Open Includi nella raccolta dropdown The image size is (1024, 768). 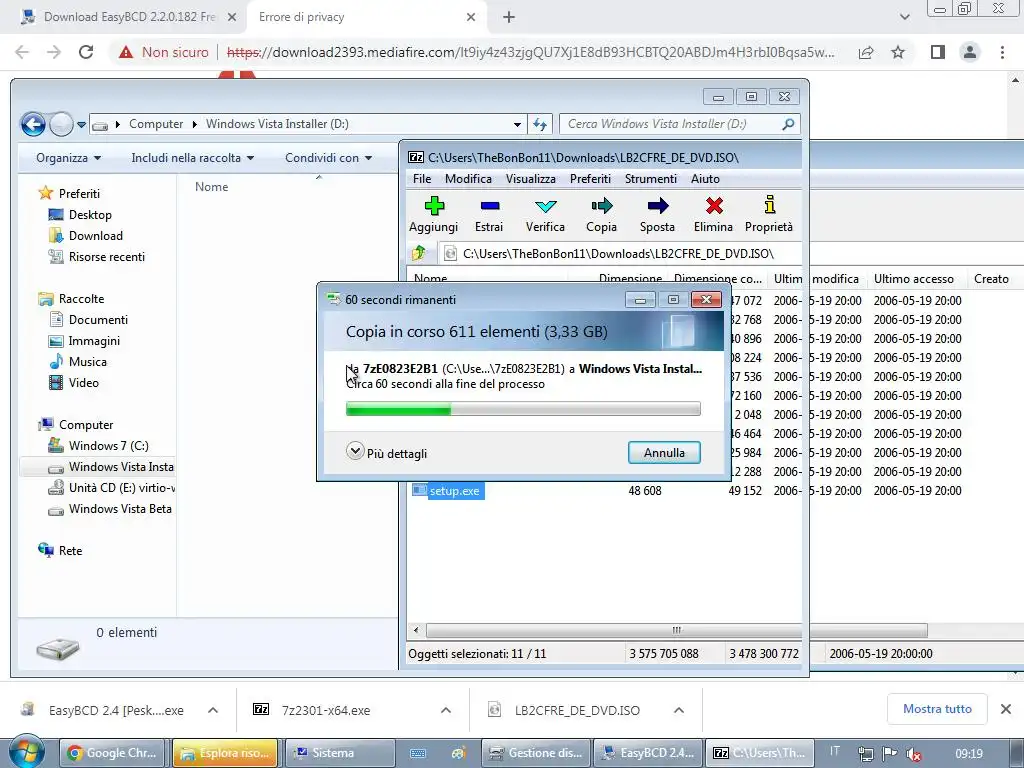pyautogui.click(x=193, y=158)
